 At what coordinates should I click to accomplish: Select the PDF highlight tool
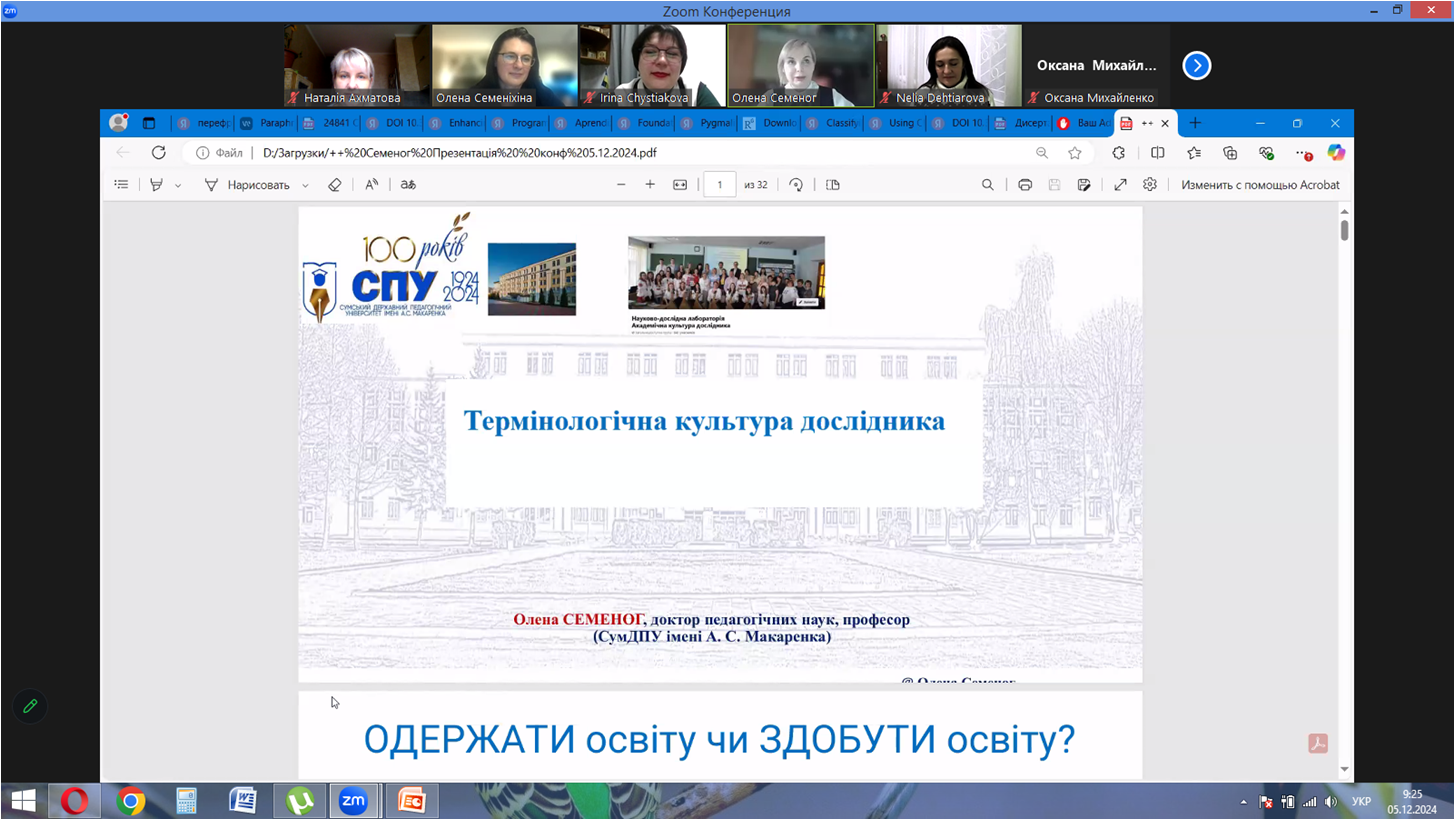(x=156, y=185)
